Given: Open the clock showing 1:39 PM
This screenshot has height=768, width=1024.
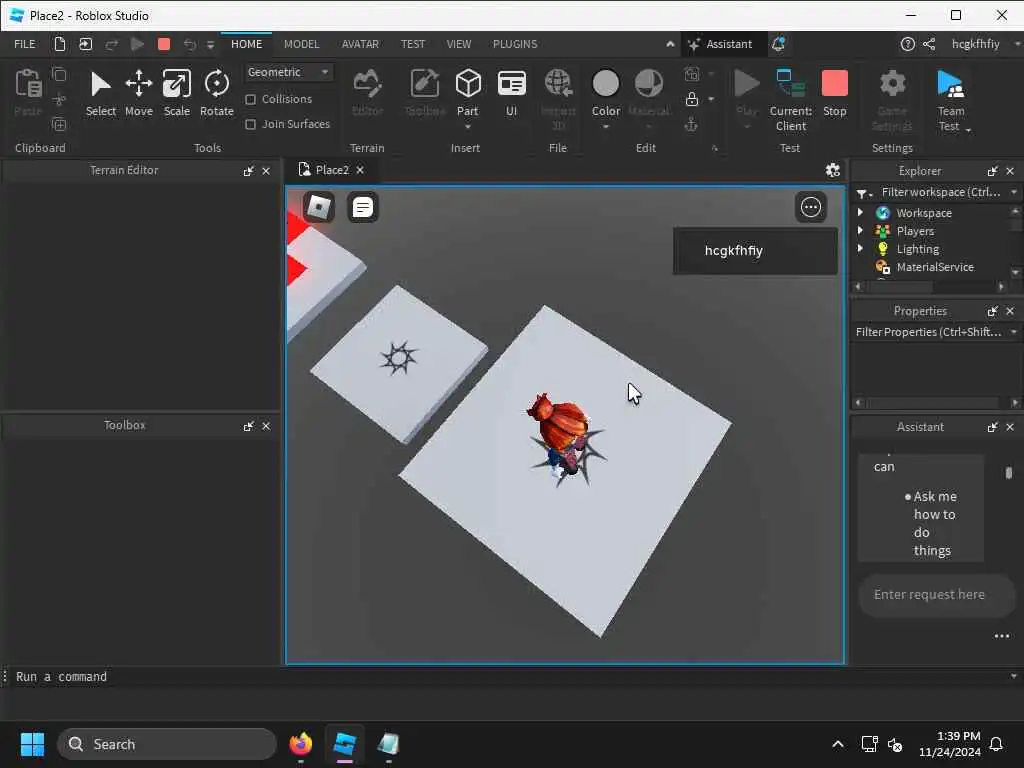Looking at the screenshot, I should pos(950,744).
